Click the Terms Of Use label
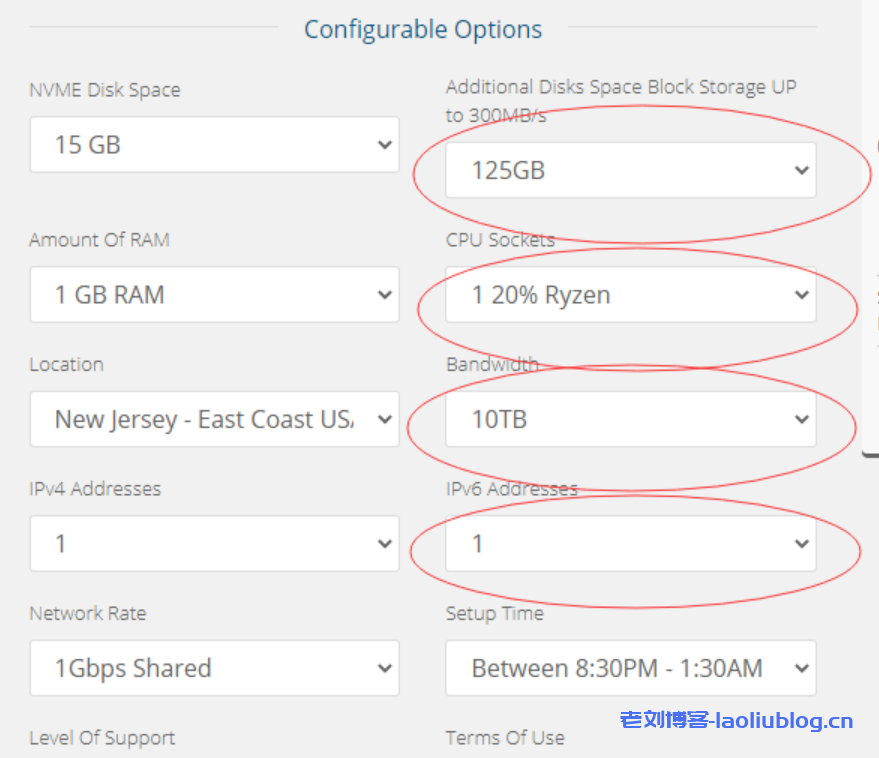 (505, 738)
